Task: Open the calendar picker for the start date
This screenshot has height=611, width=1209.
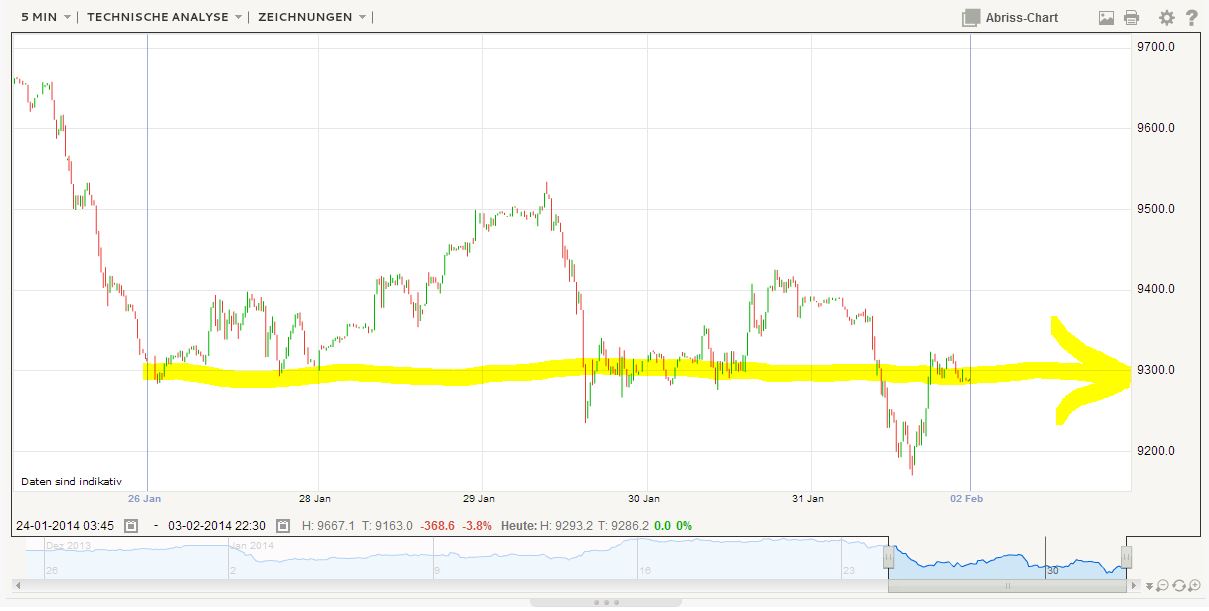Action: click(131, 525)
